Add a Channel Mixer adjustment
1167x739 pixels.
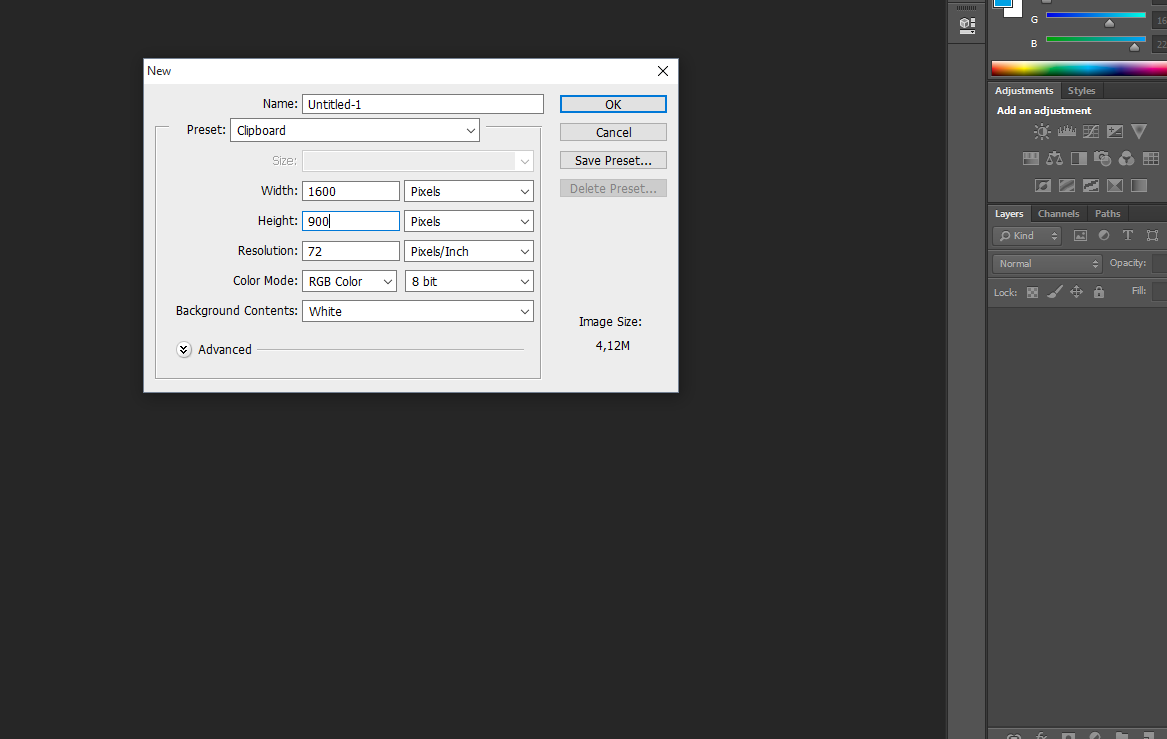(x=1126, y=159)
